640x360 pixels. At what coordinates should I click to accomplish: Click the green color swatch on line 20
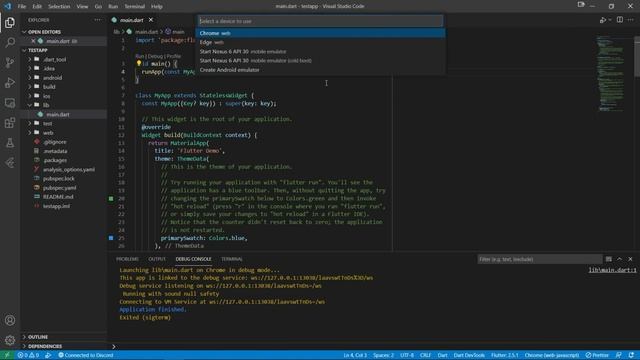111,198
